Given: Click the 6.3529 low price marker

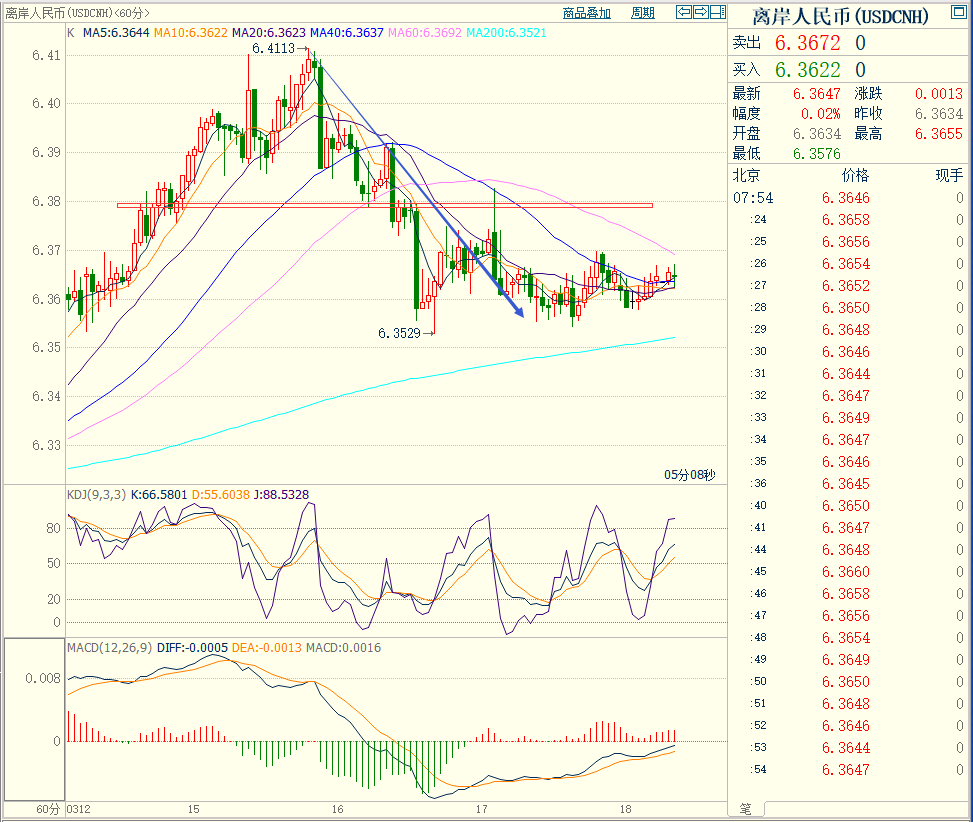Looking at the screenshot, I should [399, 333].
